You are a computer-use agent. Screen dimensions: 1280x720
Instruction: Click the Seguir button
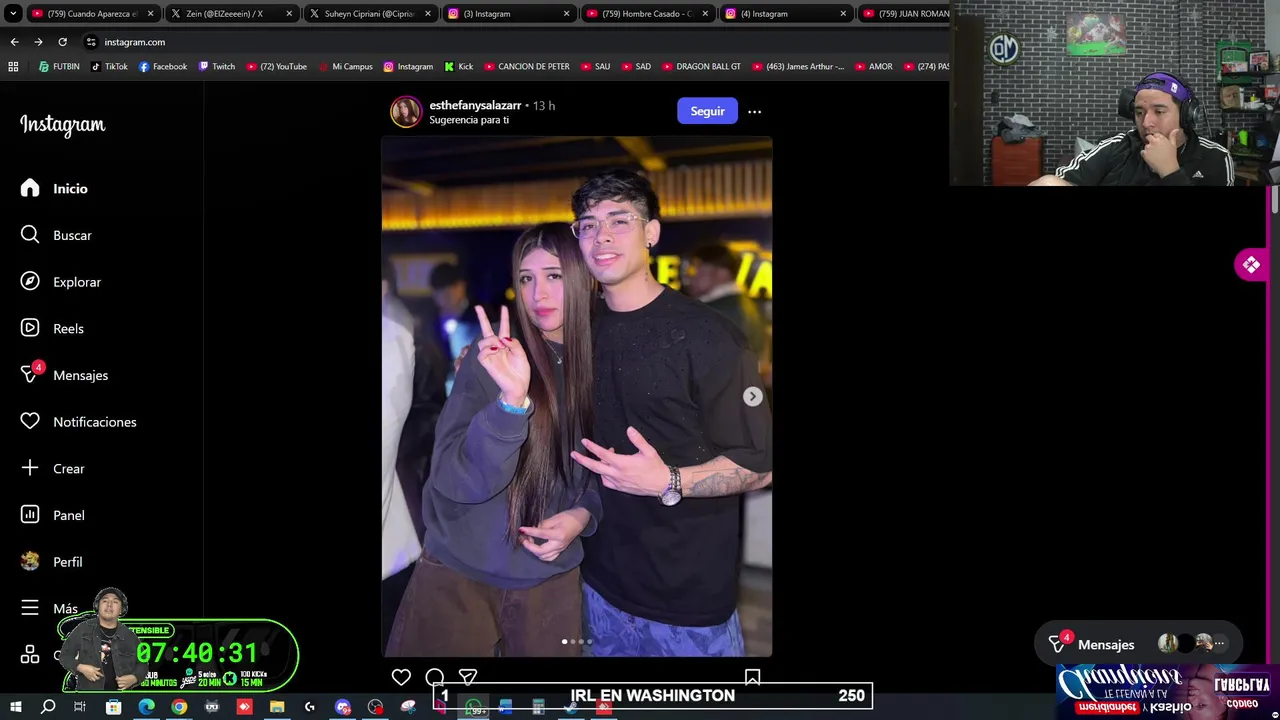707,111
